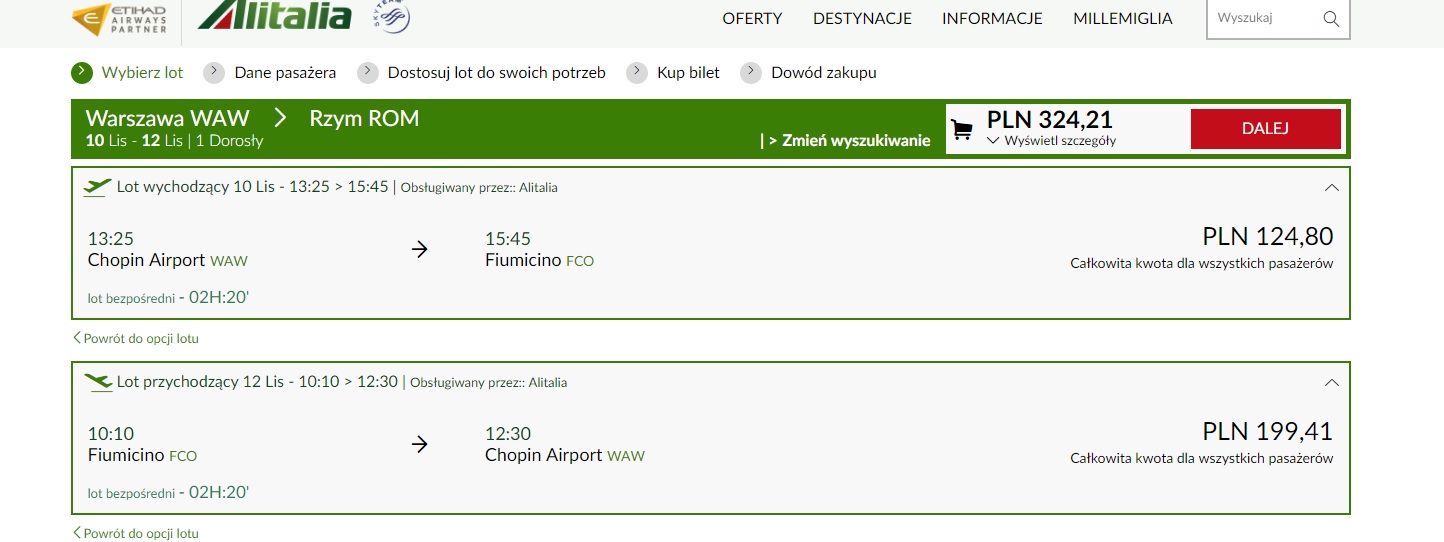This screenshot has height=542, width=1444.
Task: Click first Powrót do opcji lotu link
Action: tap(136, 338)
